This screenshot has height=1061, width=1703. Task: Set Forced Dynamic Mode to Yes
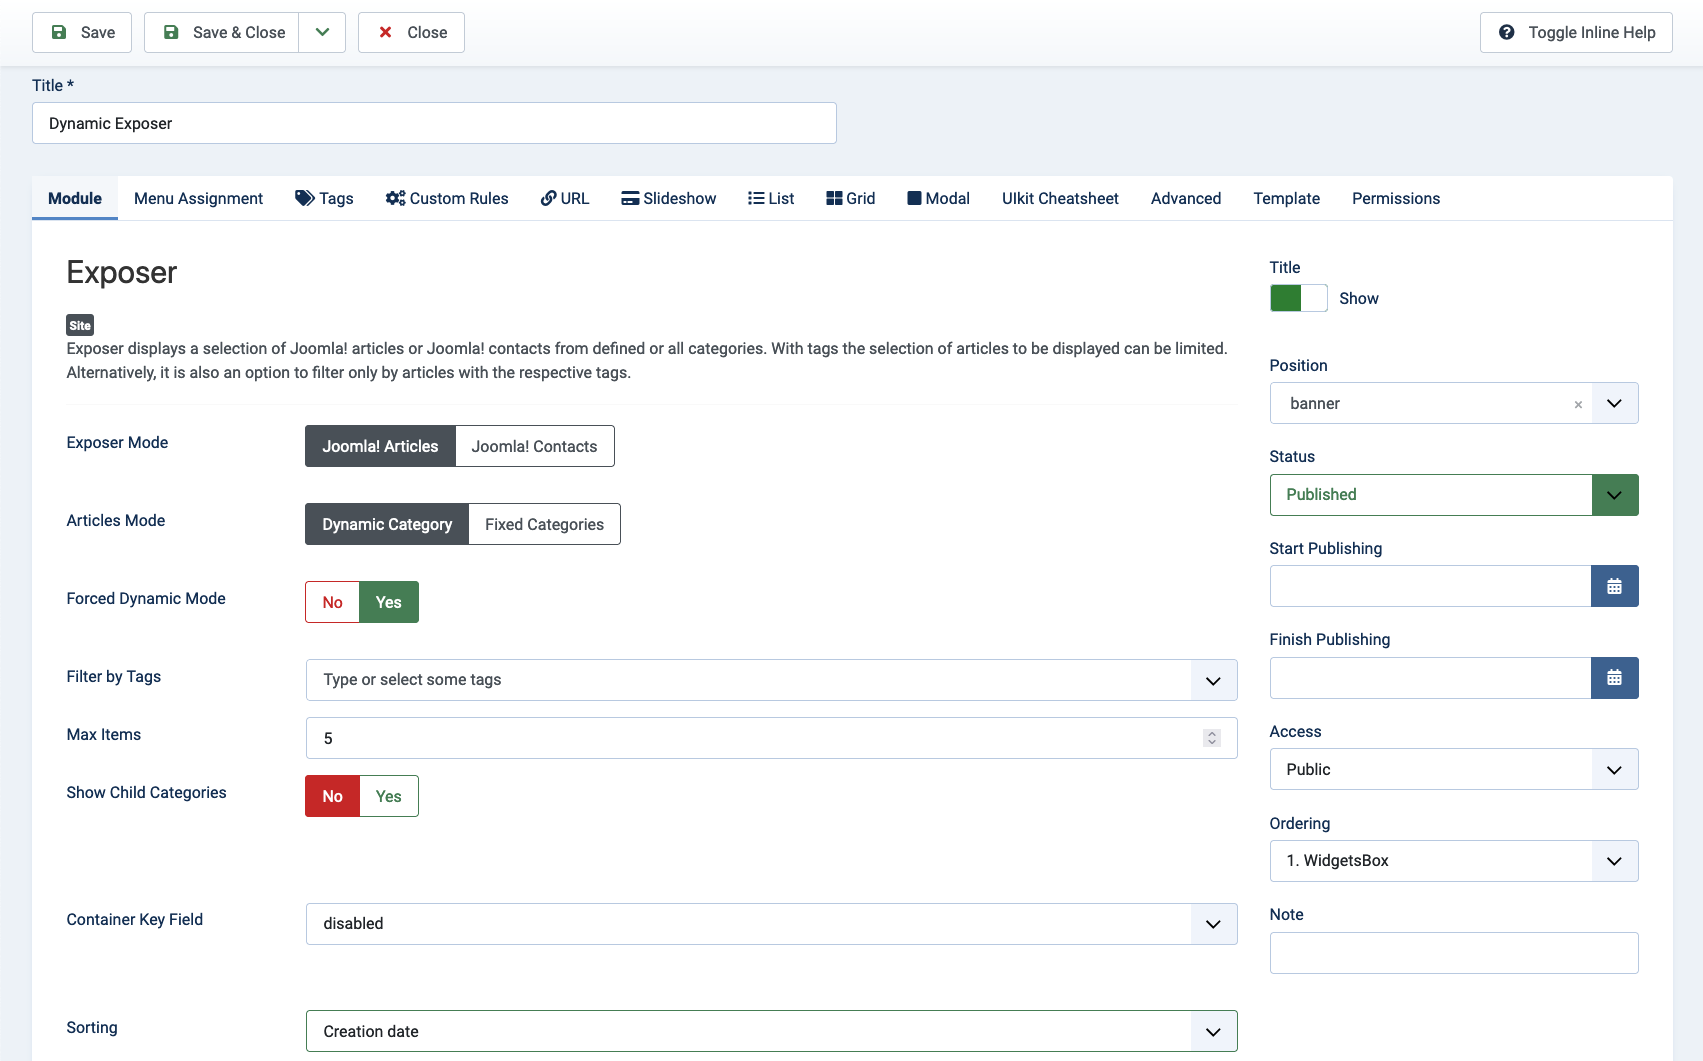click(389, 602)
